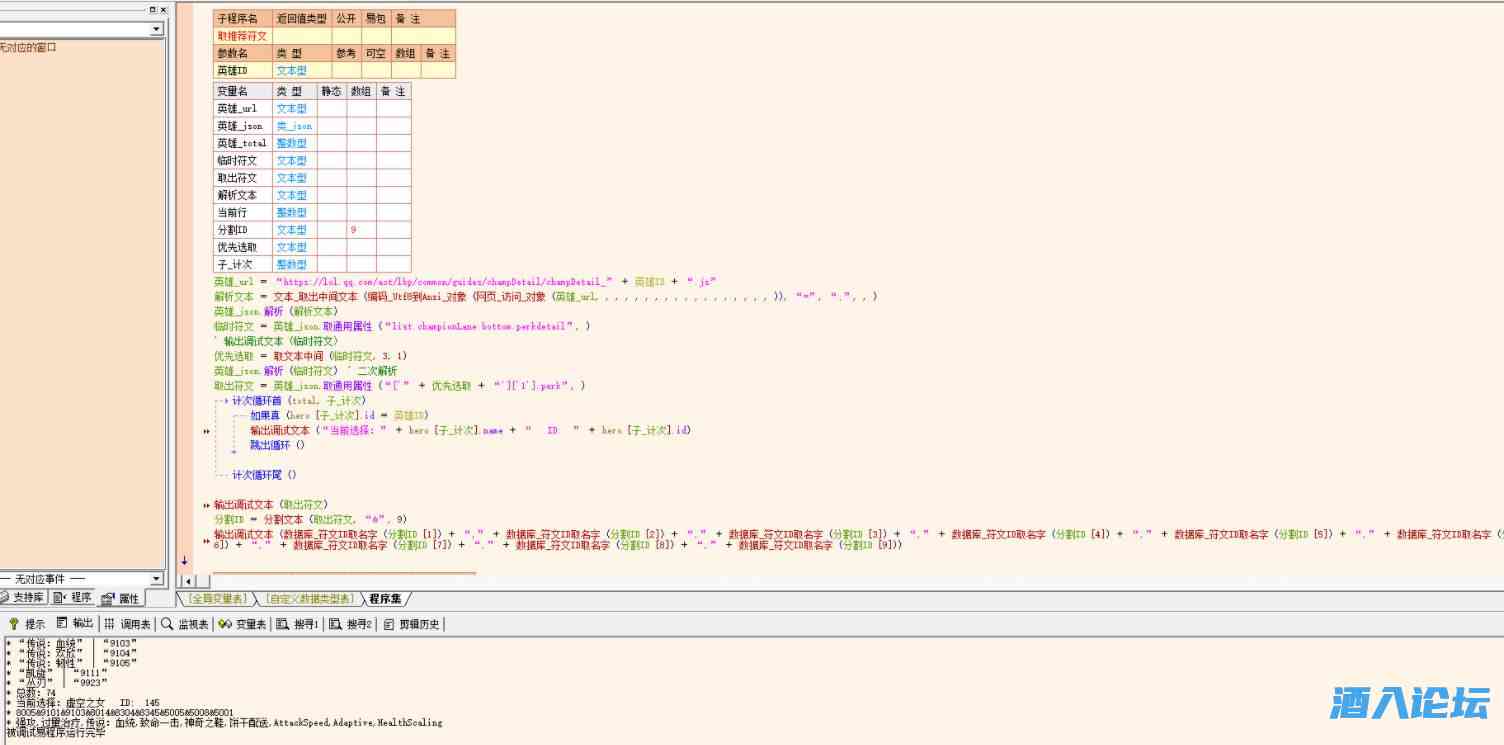Switch to the 支持库 library tab

point(22,598)
